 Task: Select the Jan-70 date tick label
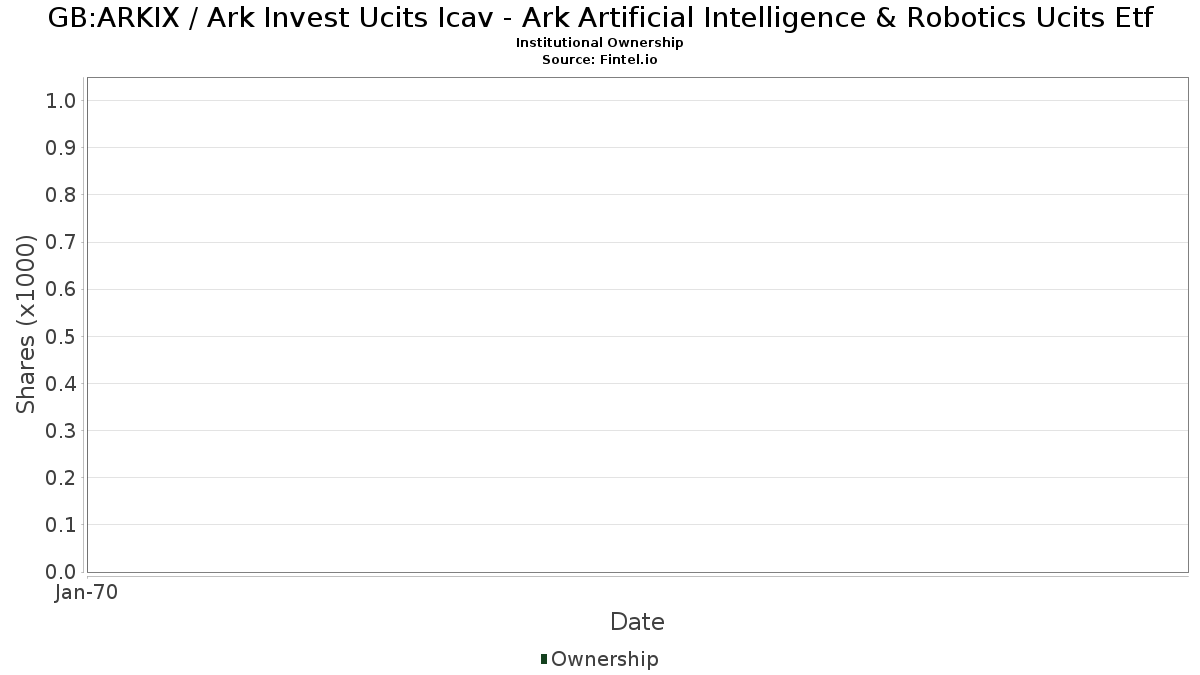tap(87, 593)
